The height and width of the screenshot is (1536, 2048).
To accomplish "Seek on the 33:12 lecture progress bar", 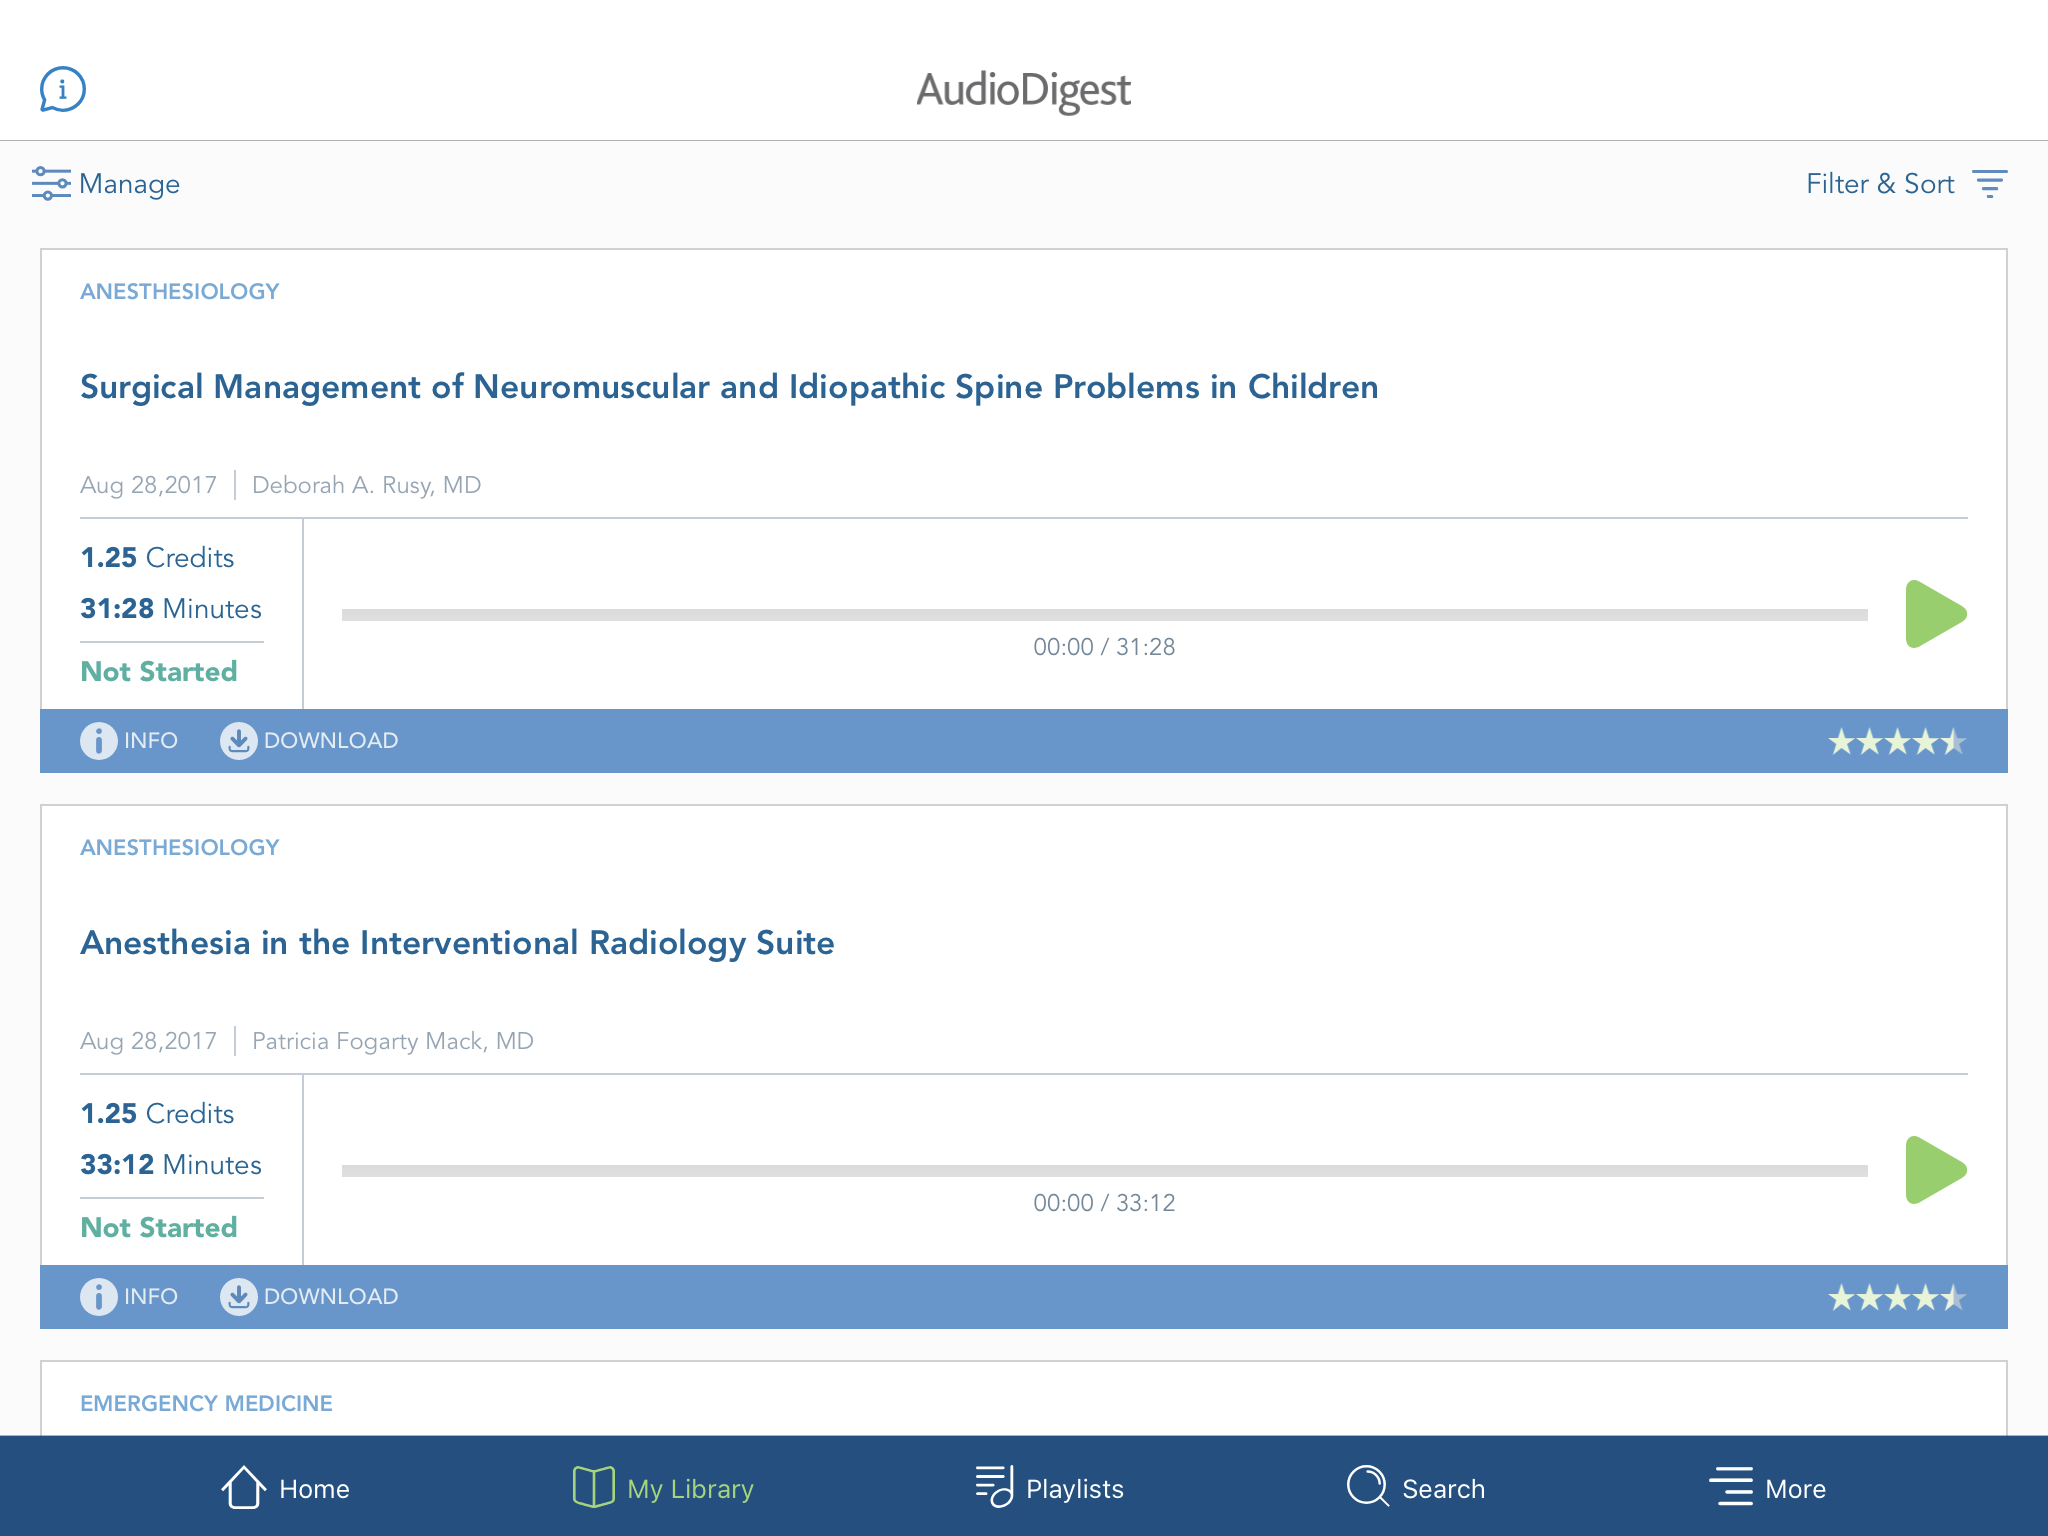I will (x=1104, y=1171).
